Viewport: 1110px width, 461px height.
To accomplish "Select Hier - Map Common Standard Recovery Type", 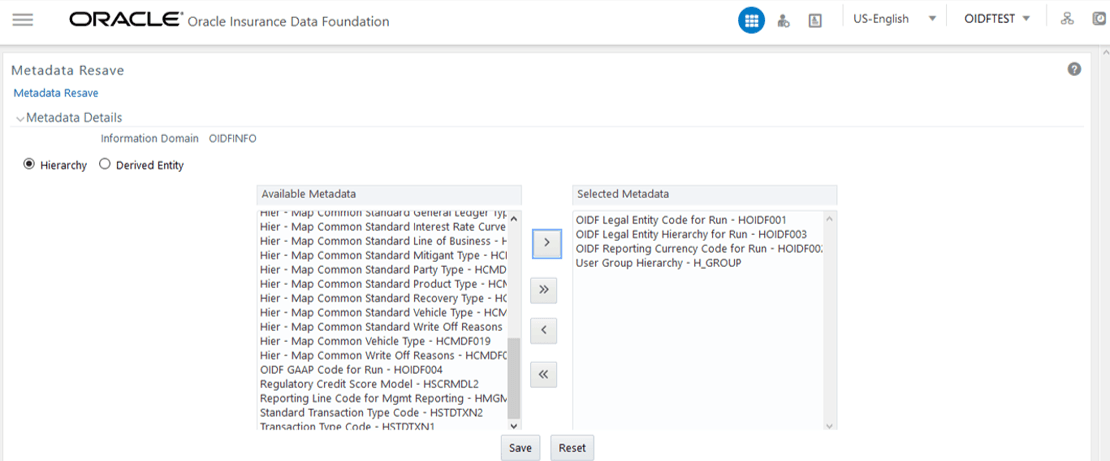I will click(383, 298).
